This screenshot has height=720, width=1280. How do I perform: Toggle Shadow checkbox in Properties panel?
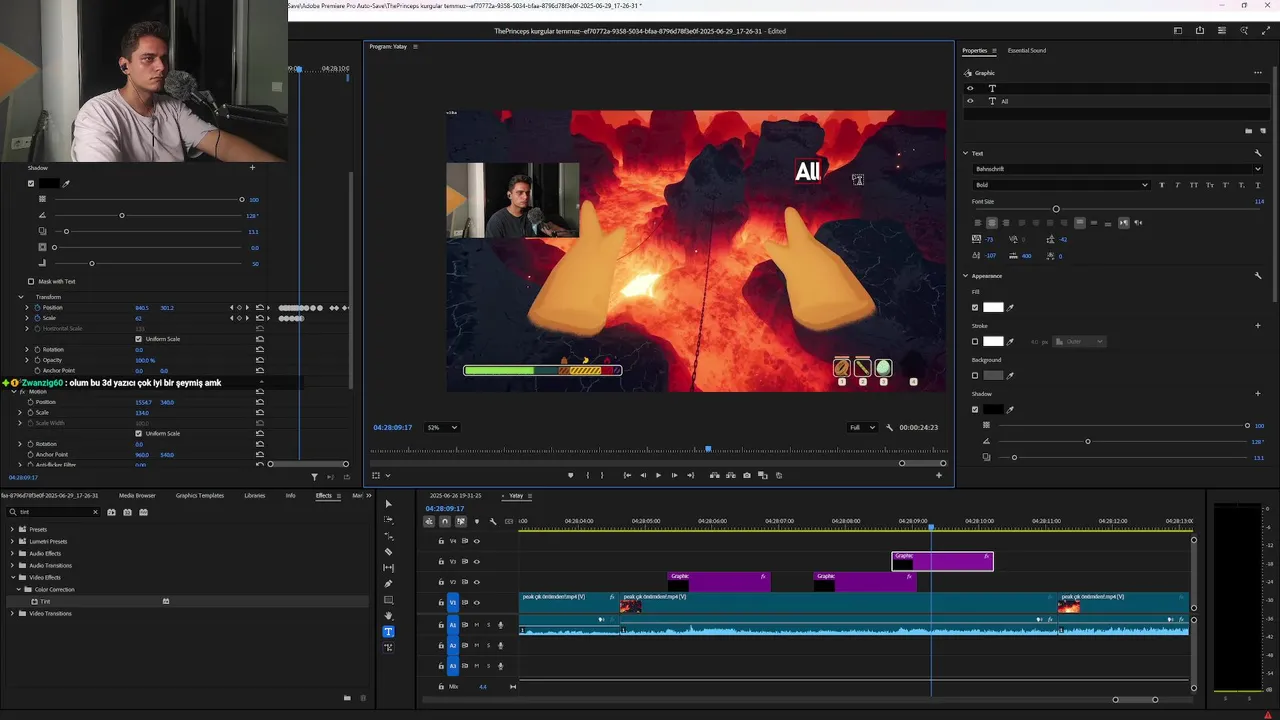pyautogui.click(x=975, y=410)
